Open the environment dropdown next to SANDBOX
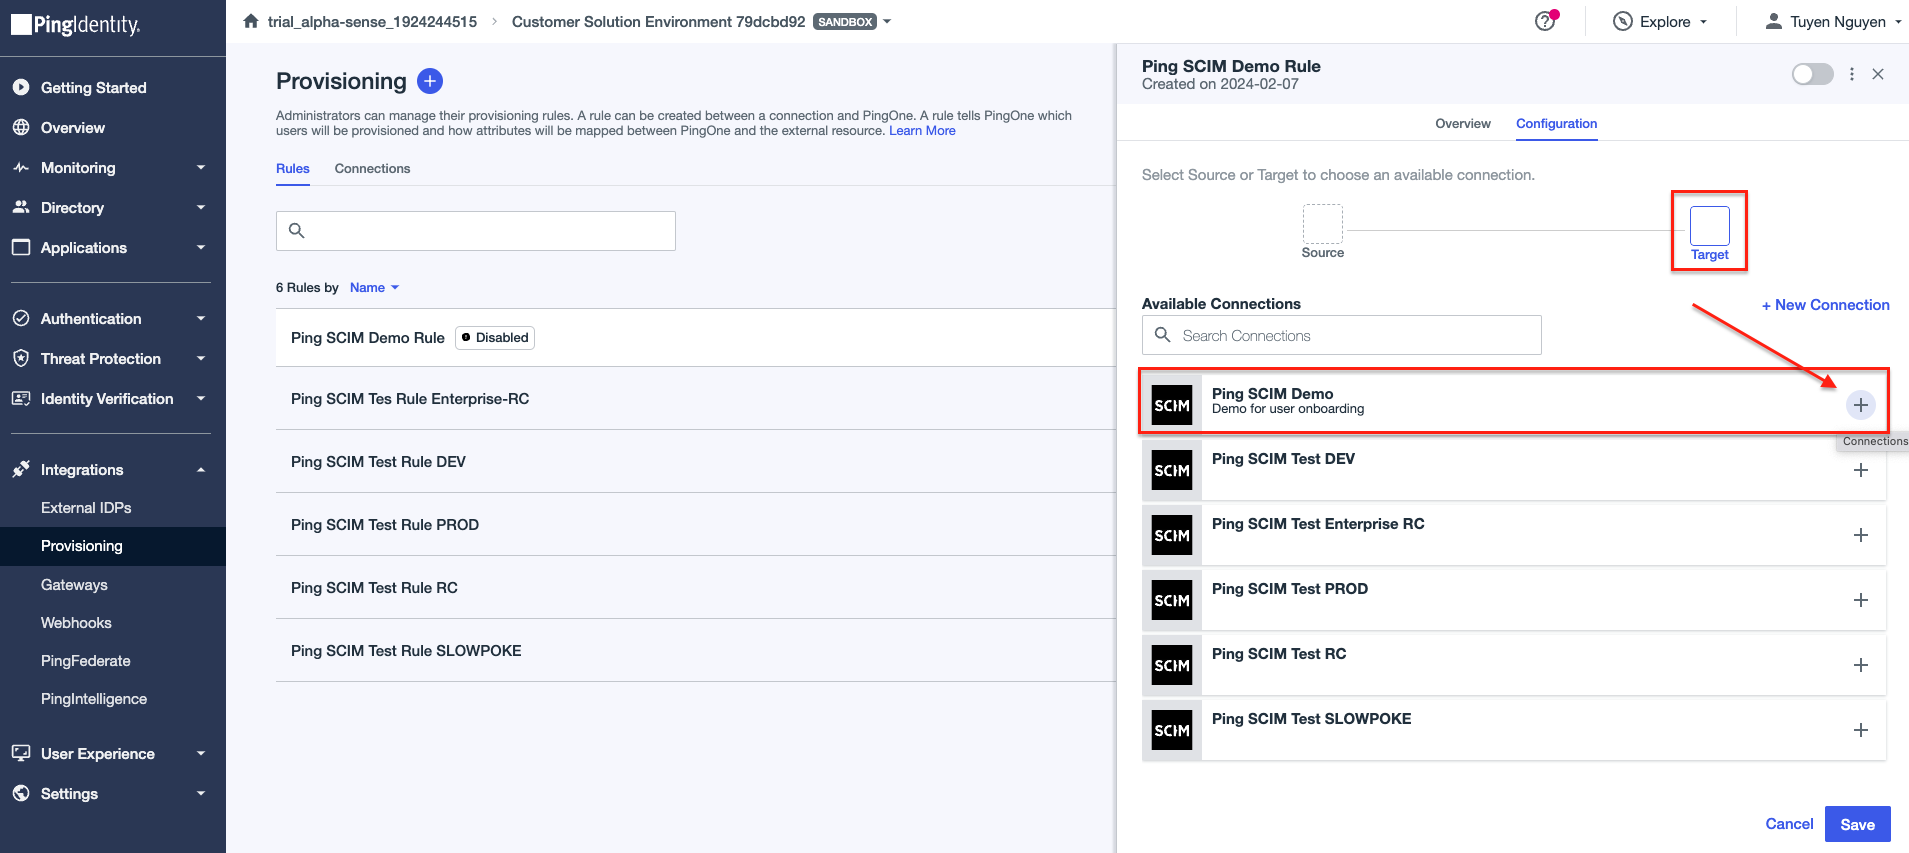Screen dimensions: 1909x853 (887, 21)
